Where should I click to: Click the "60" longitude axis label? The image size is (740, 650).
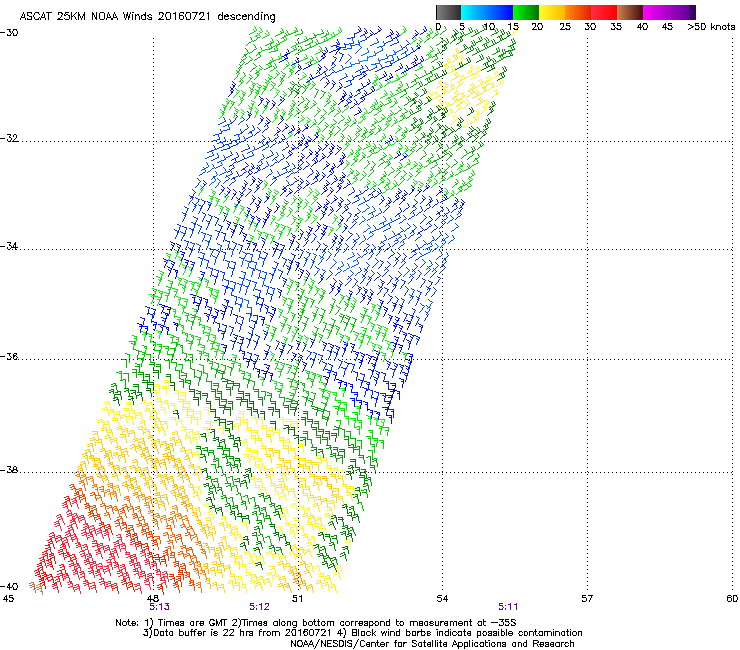coord(732,599)
